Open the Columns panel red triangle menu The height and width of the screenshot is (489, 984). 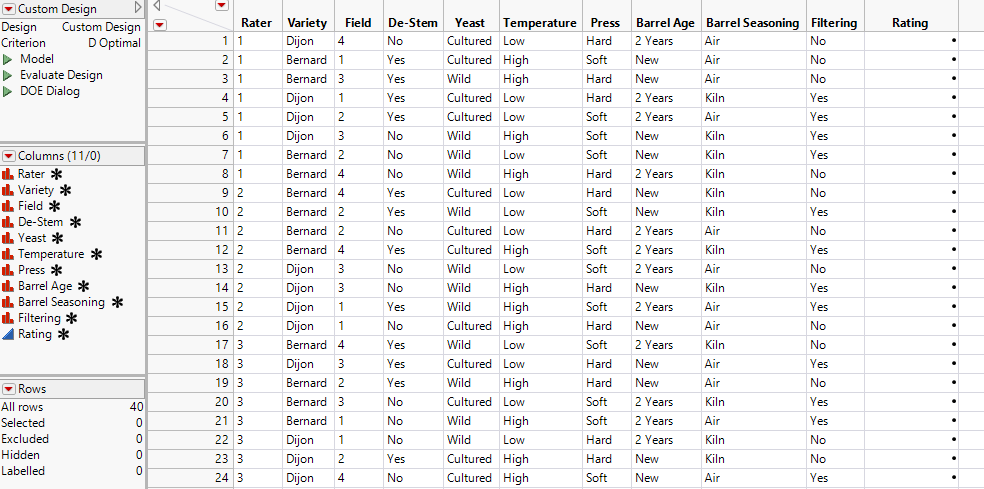8,156
